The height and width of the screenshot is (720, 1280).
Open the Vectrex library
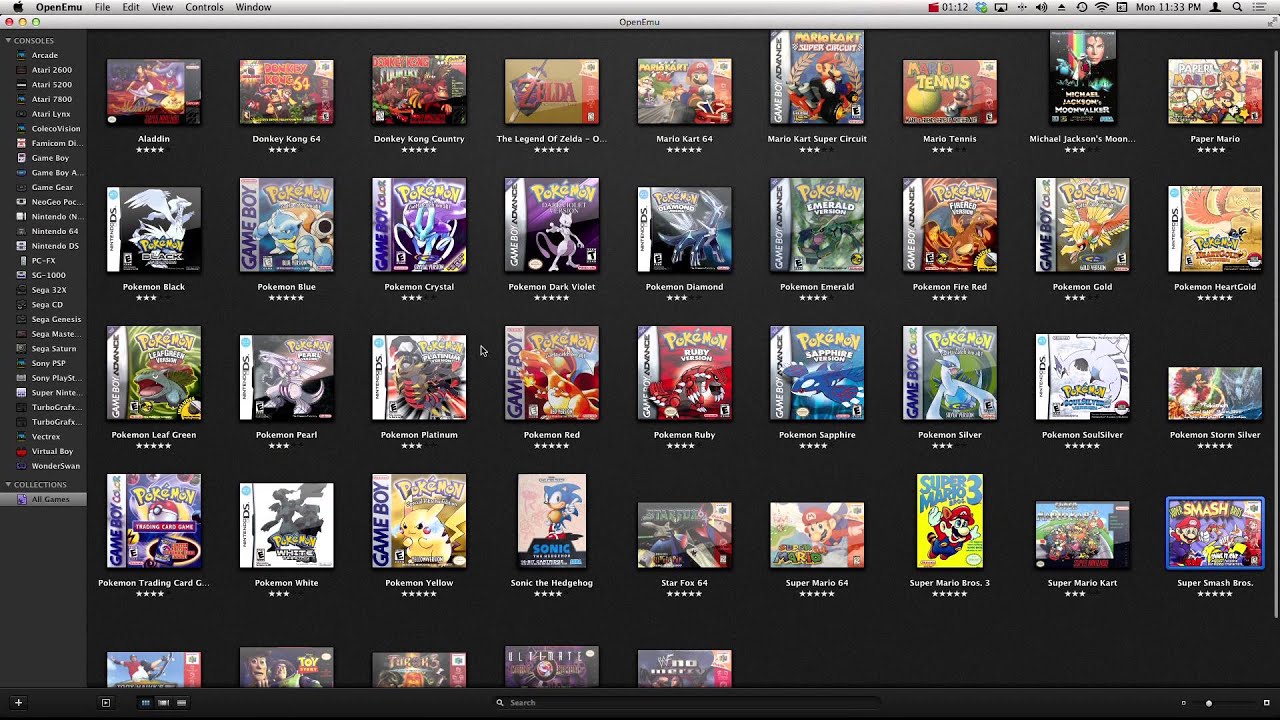pos(43,437)
